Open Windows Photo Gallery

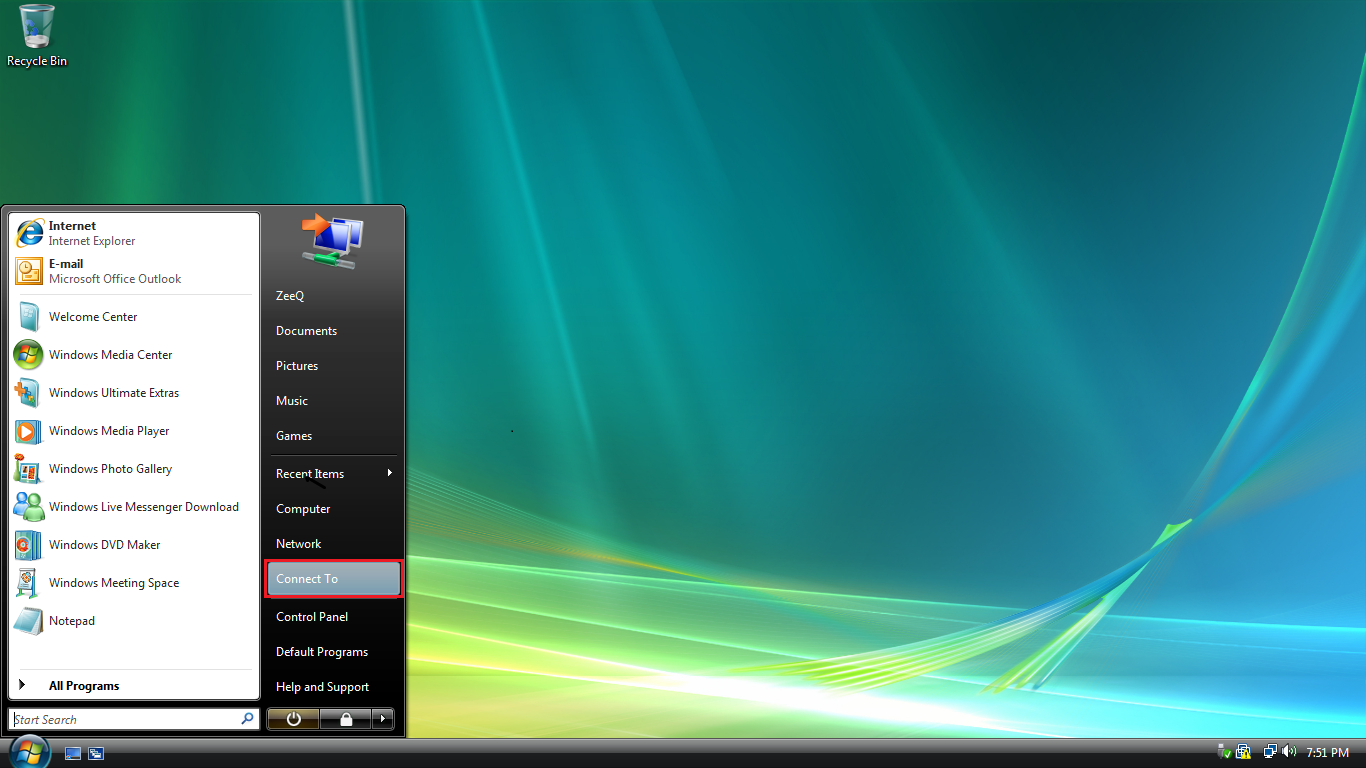[x=134, y=469]
